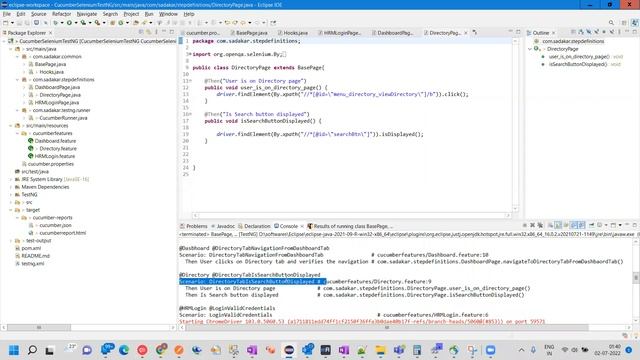Expand the folded import statement in editor

click(190, 54)
